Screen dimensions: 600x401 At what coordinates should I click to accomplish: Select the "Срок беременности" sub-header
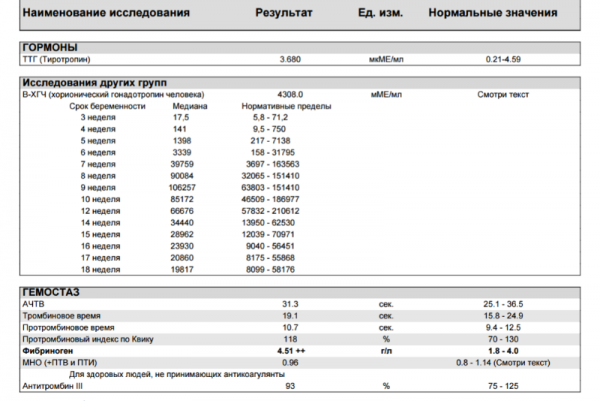click(108, 106)
